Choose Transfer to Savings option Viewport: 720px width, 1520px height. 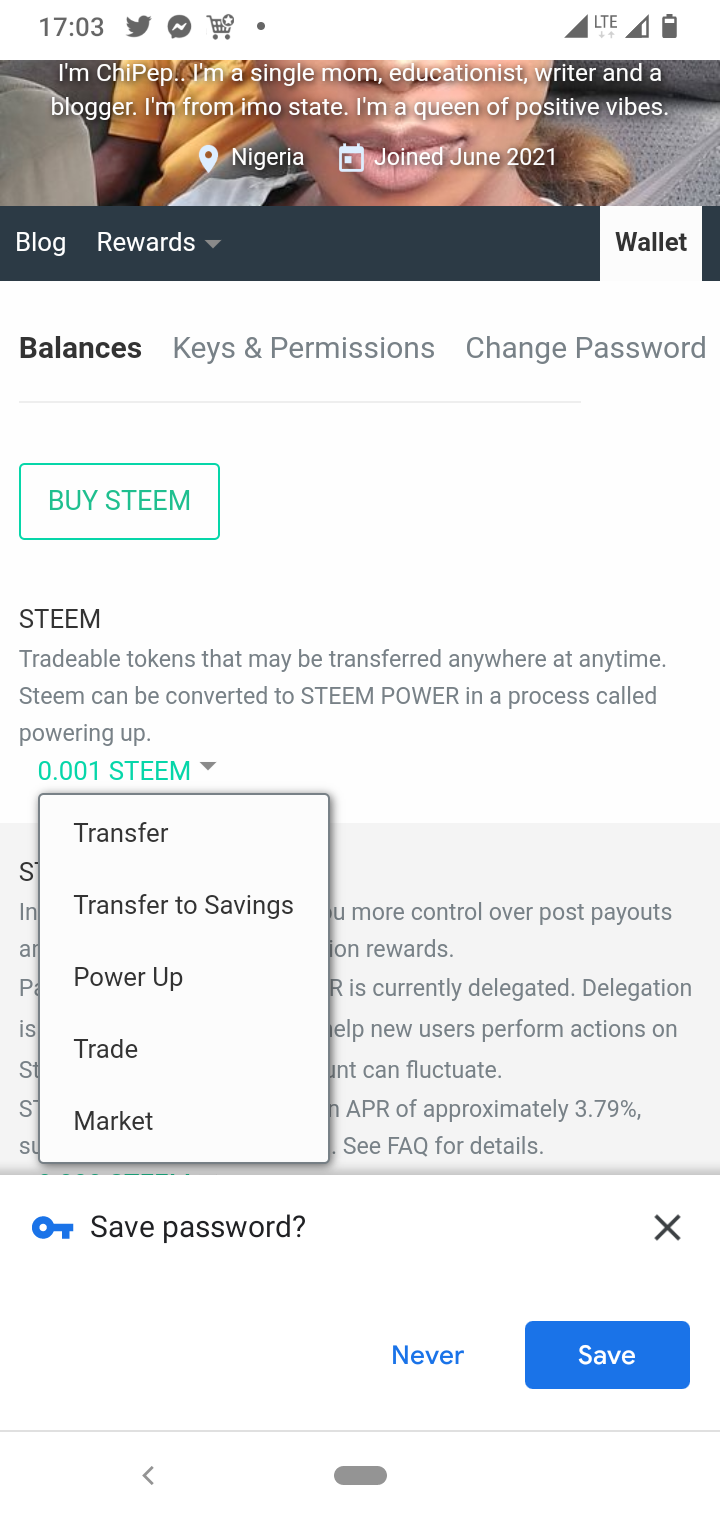pyautogui.click(x=184, y=905)
